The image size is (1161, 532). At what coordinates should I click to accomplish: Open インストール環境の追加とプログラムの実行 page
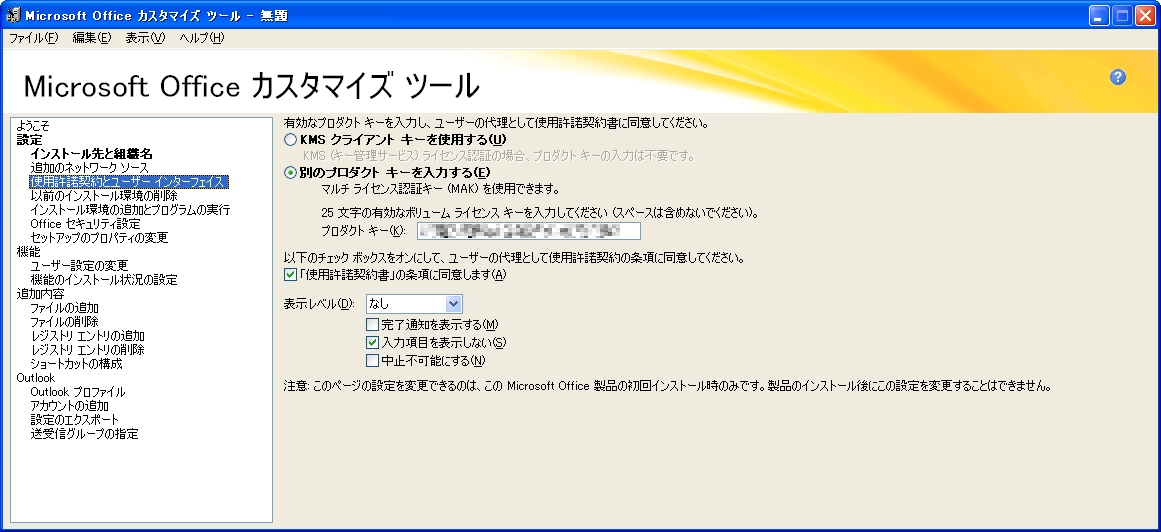pos(130,210)
